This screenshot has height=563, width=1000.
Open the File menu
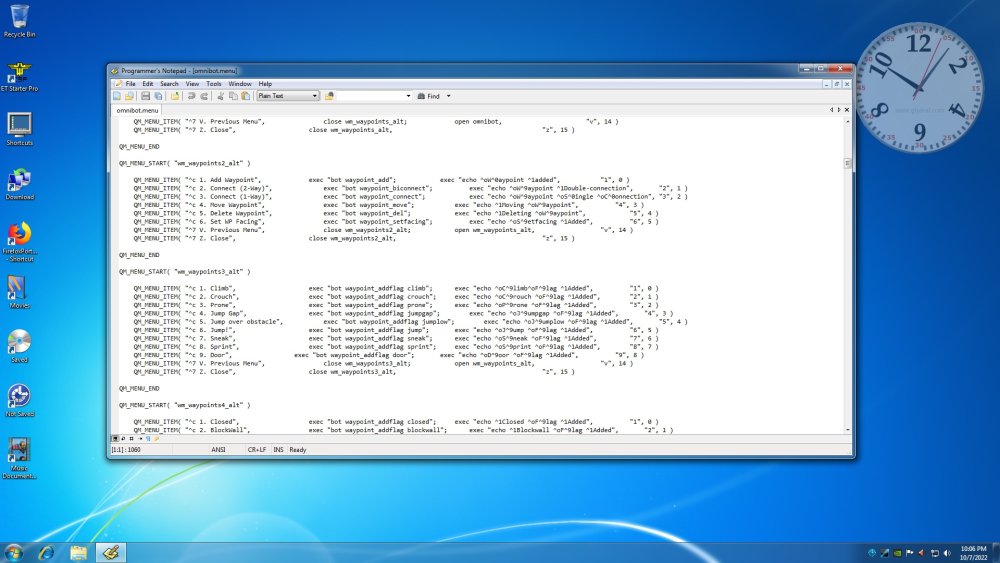130,84
